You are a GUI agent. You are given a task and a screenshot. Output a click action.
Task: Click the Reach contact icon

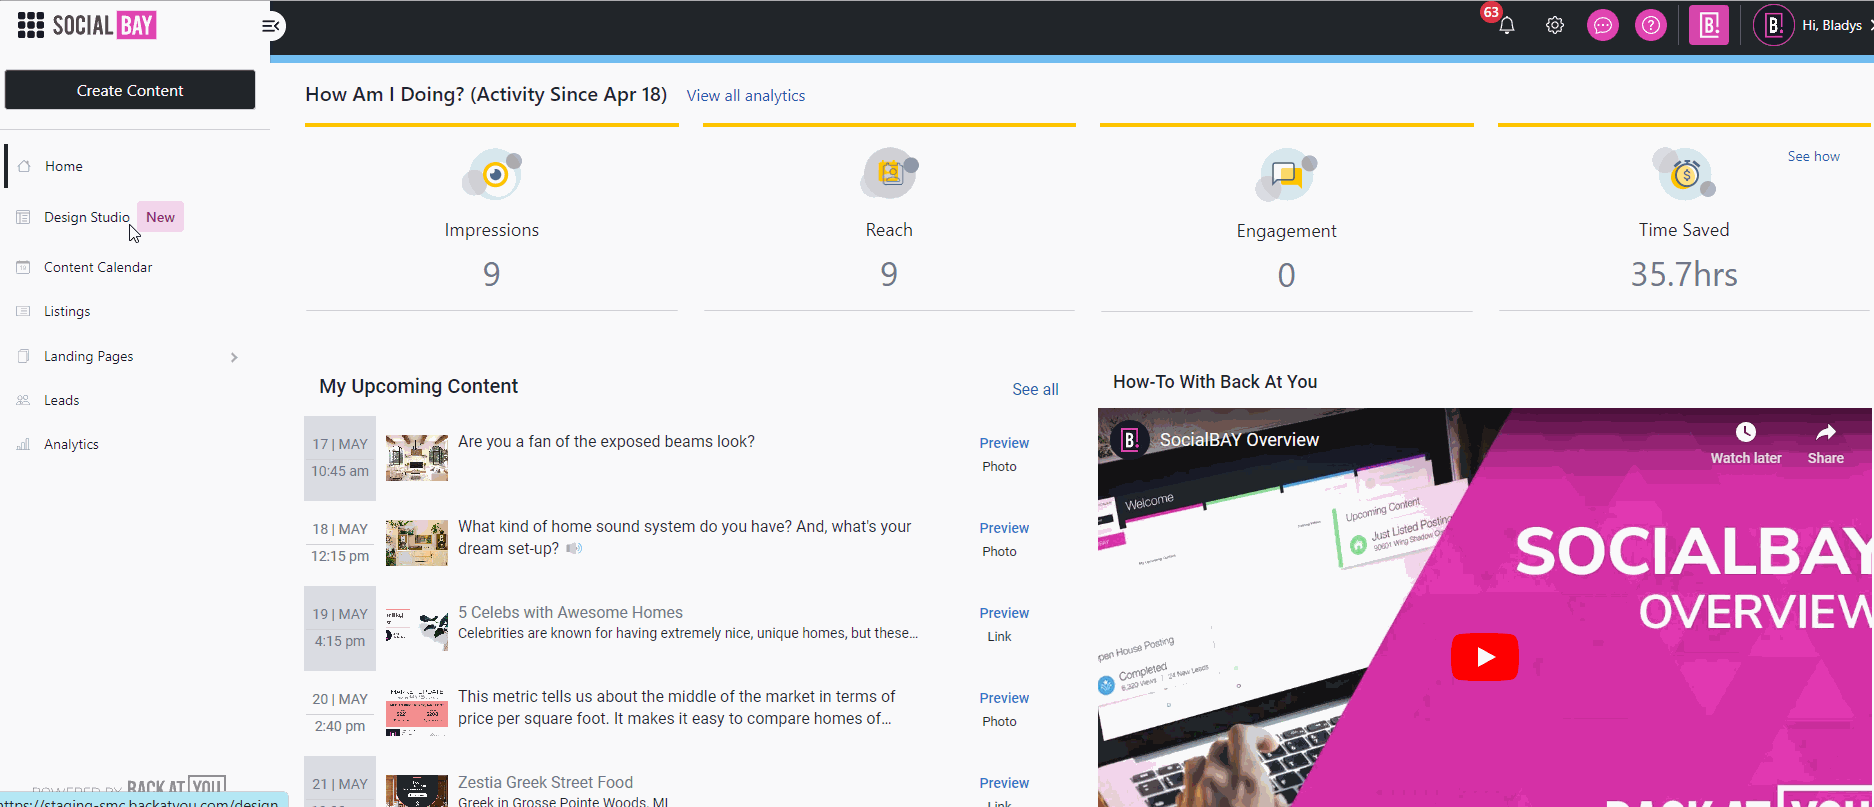(889, 174)
